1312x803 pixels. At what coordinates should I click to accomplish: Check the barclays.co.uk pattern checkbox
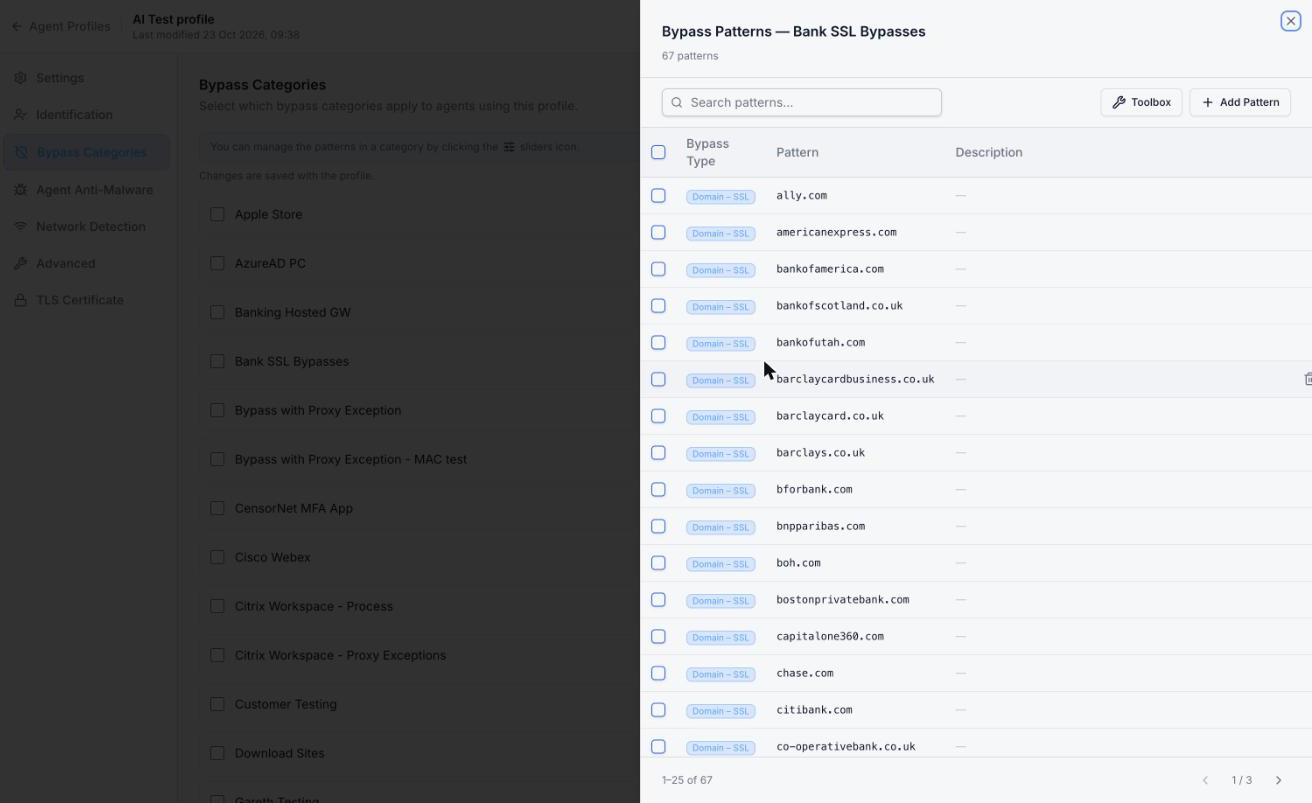[x=658, y=453]
